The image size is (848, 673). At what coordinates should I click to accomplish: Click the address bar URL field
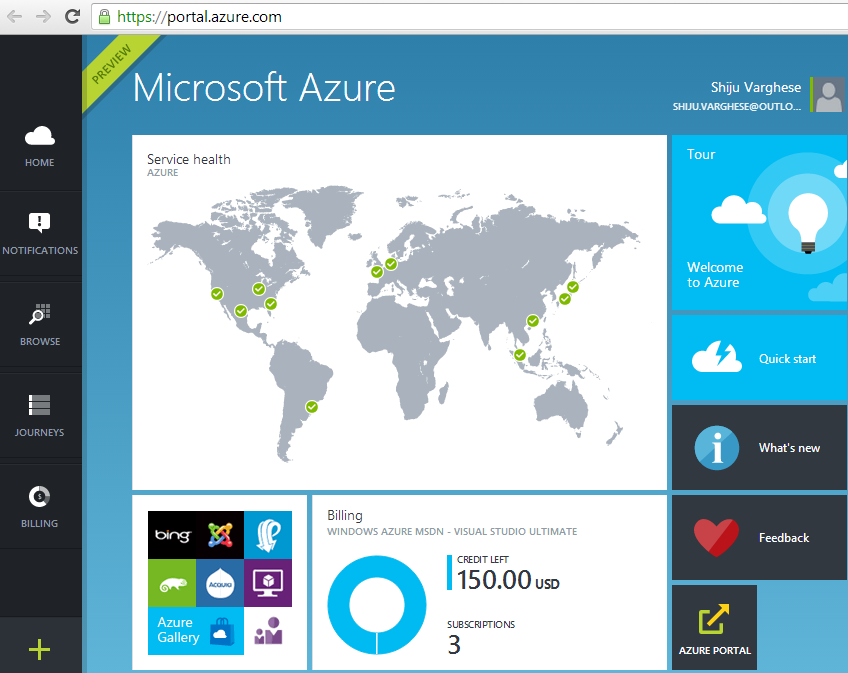(x=469, y=17)
